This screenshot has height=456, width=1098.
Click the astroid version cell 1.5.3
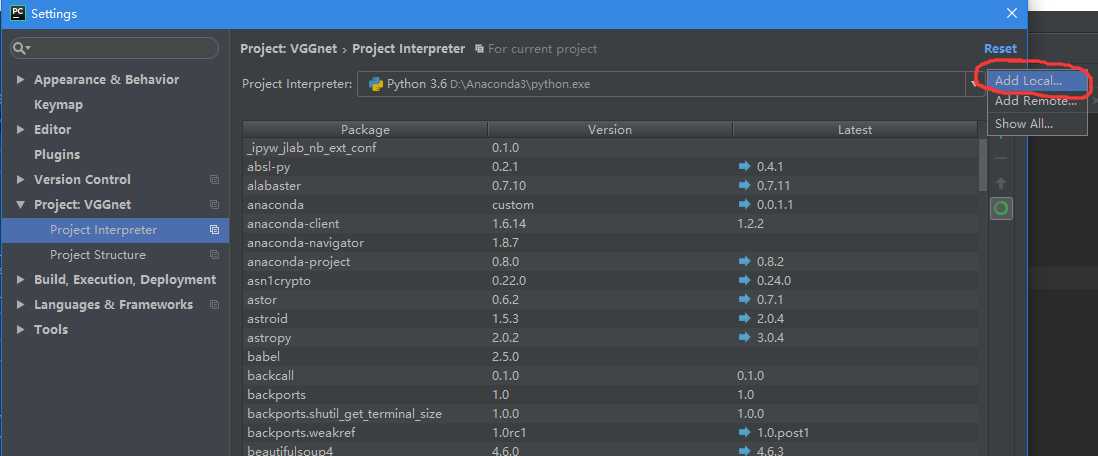504,319
